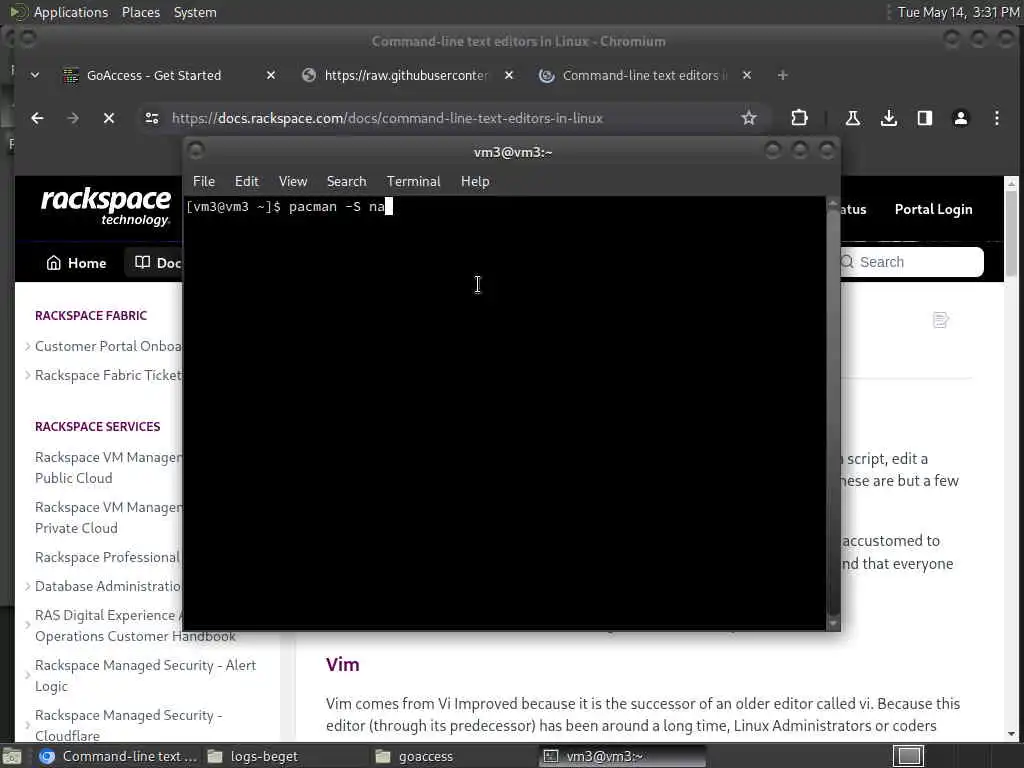Image resolution: width=1024 pixels, height=768 pixels.
Task: Click the browser page vertical scrollbar
Action: point(1011,459)
